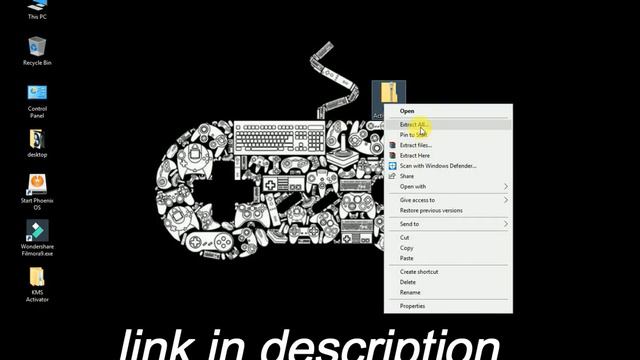Screen dimensions: 640x360
Task: Click the Share icon in the menu
Action: tap(392, 176)
